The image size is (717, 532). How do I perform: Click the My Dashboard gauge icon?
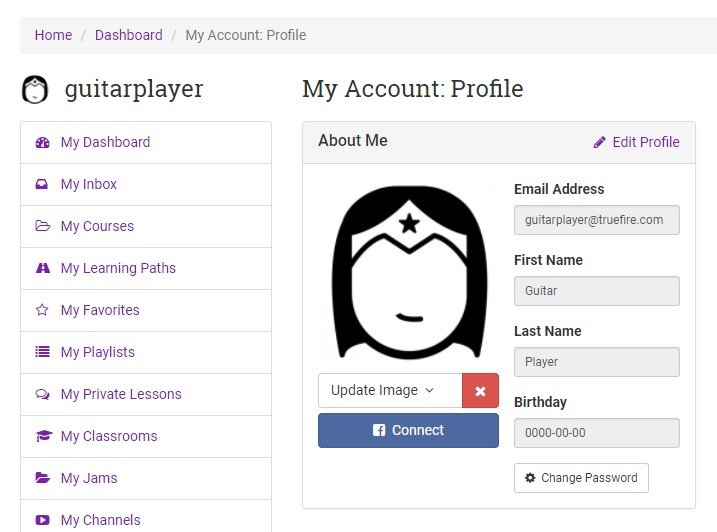point(42,143)
